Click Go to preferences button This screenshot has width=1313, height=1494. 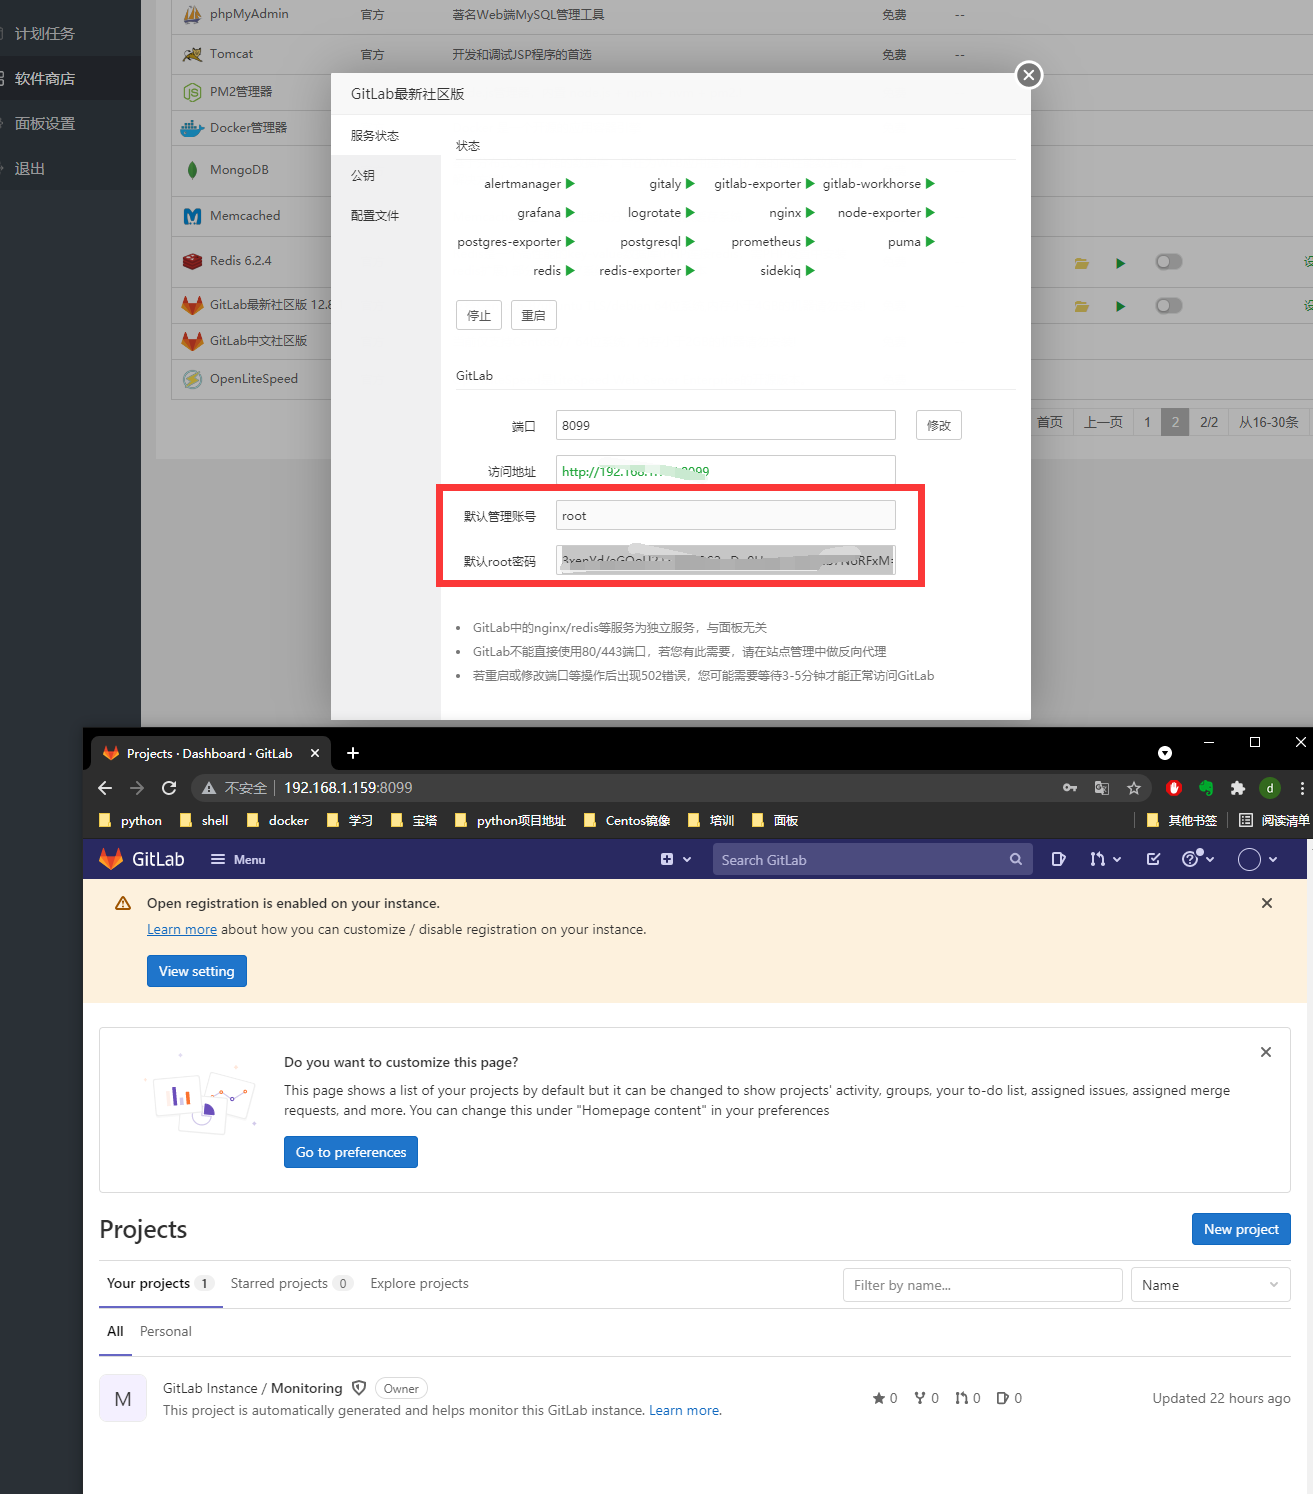tap(351, 1152)
